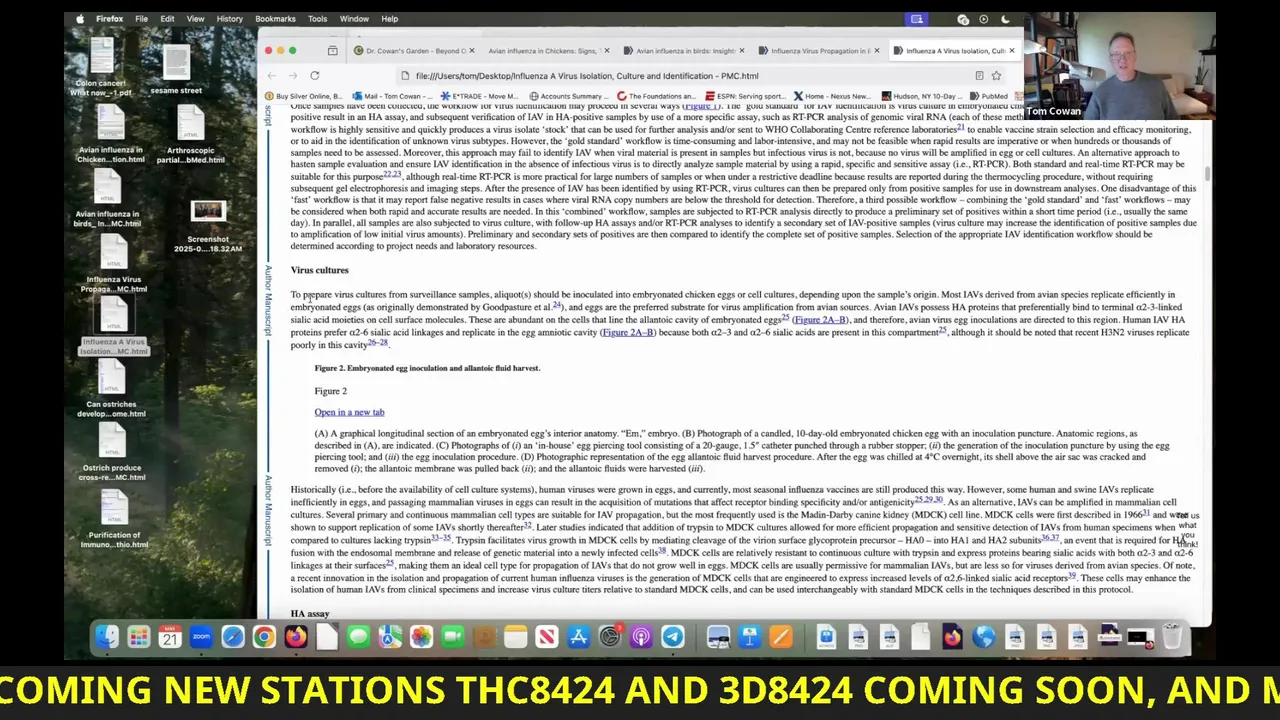Open Pages app in the Dock
The image size is (1280, 720).
pos(781,637)
